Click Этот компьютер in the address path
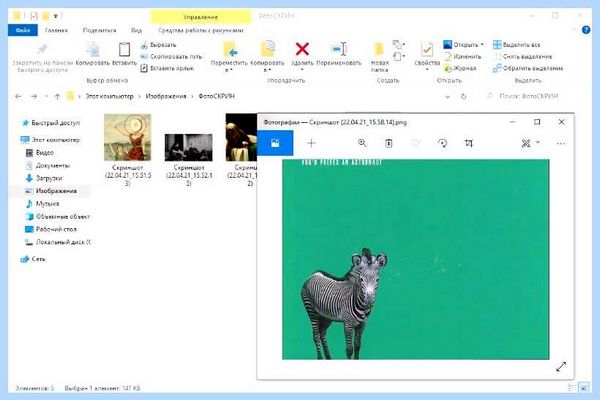 point(109,96)
